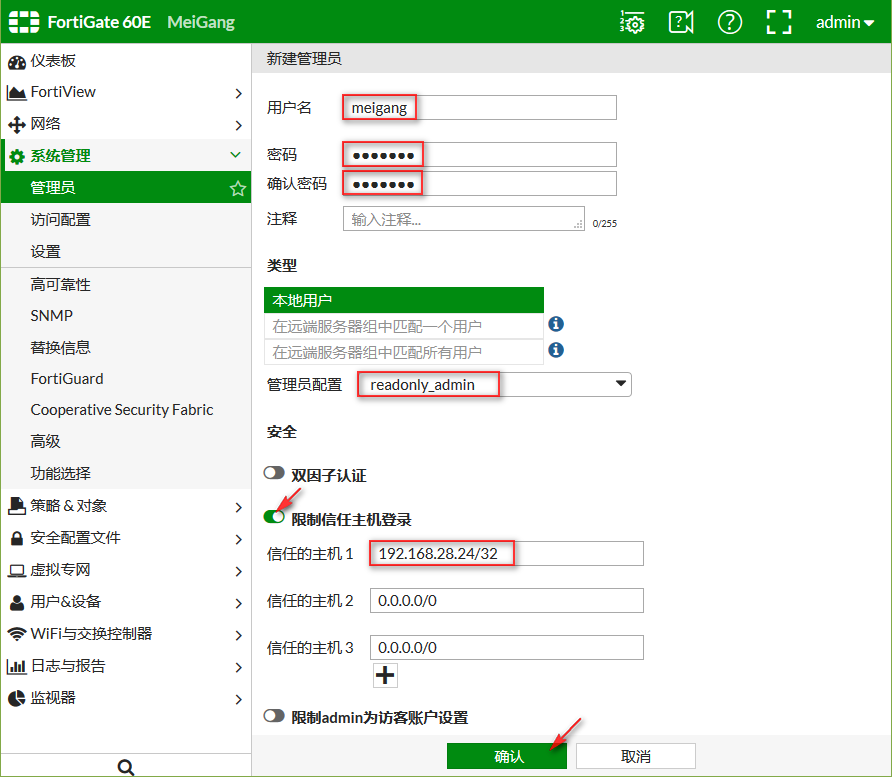Click the WiFi controller icon
The height and width of the screenshot is (777, 892).
pos(17,634)
